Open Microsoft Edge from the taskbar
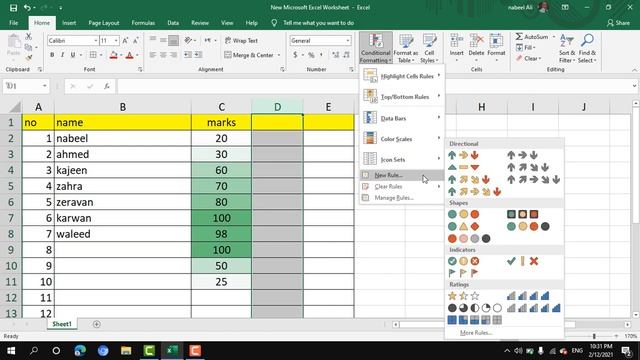Viewport: 640px width, 360px height. click(80, 351)
